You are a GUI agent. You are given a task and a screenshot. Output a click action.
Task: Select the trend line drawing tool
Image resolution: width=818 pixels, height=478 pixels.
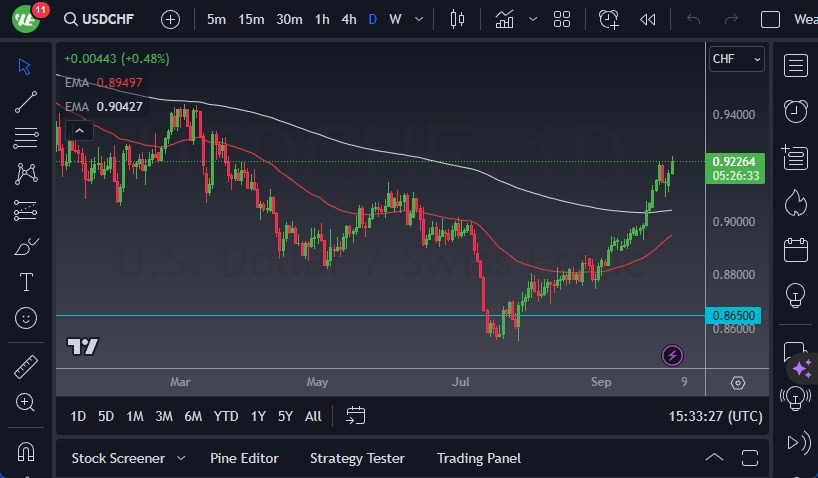[26, 101]
